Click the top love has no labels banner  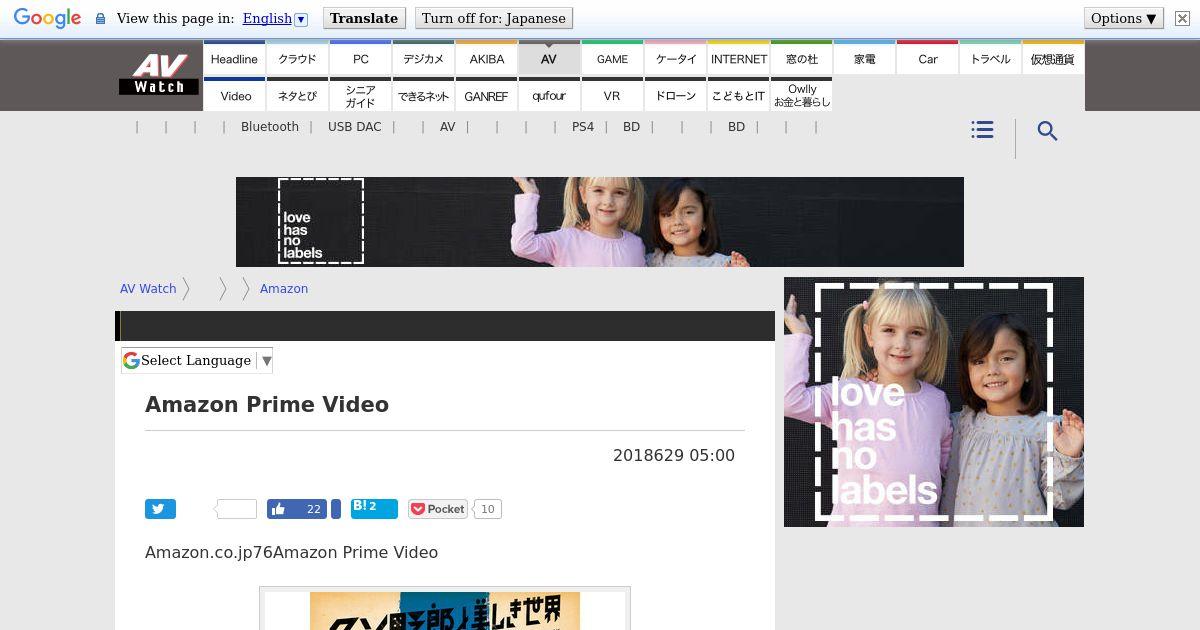[x=600, y=222]
